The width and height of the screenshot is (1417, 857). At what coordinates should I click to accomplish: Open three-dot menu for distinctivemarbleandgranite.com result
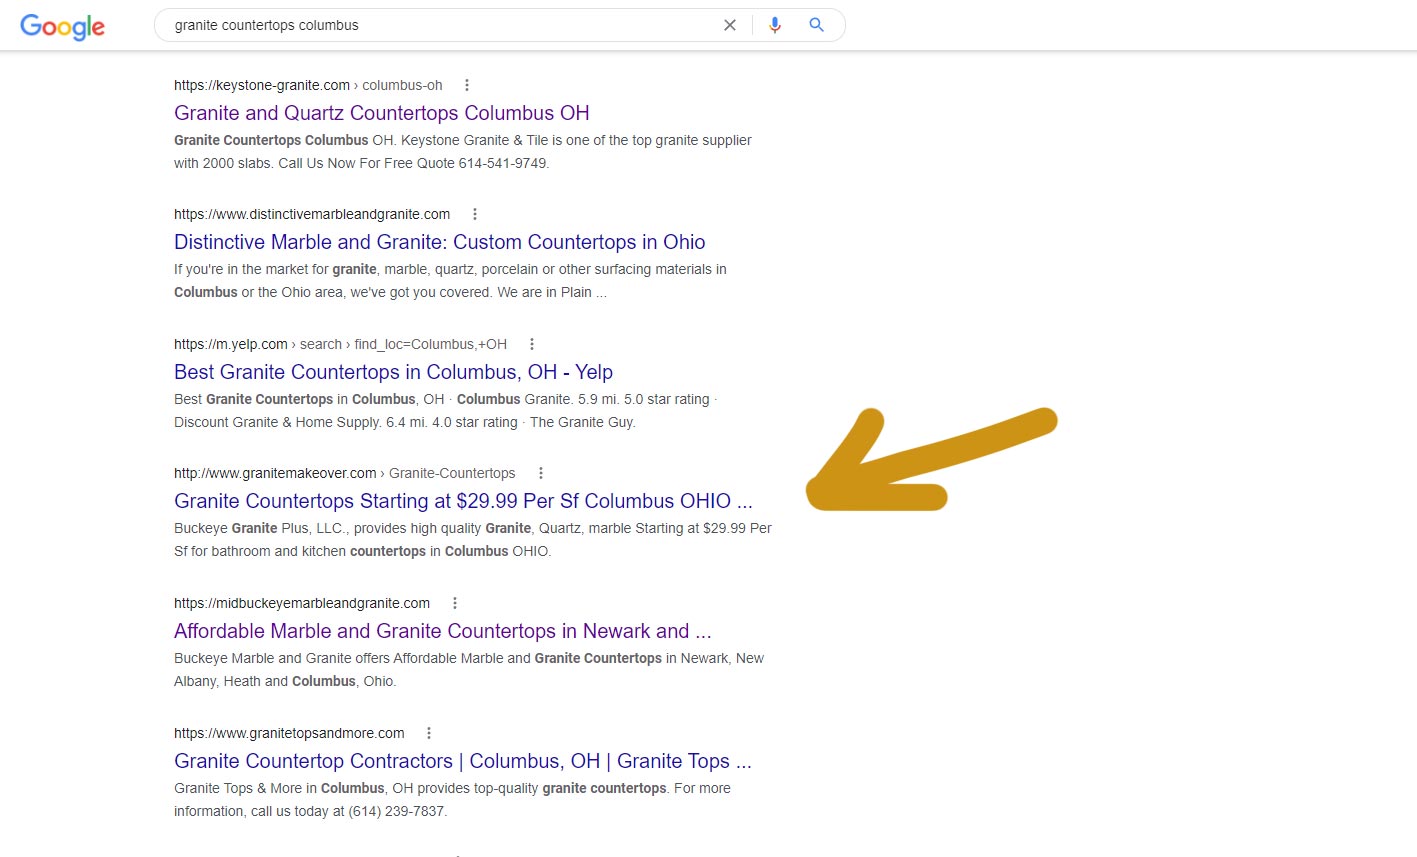pyautogui.click(x=475, y=214)
